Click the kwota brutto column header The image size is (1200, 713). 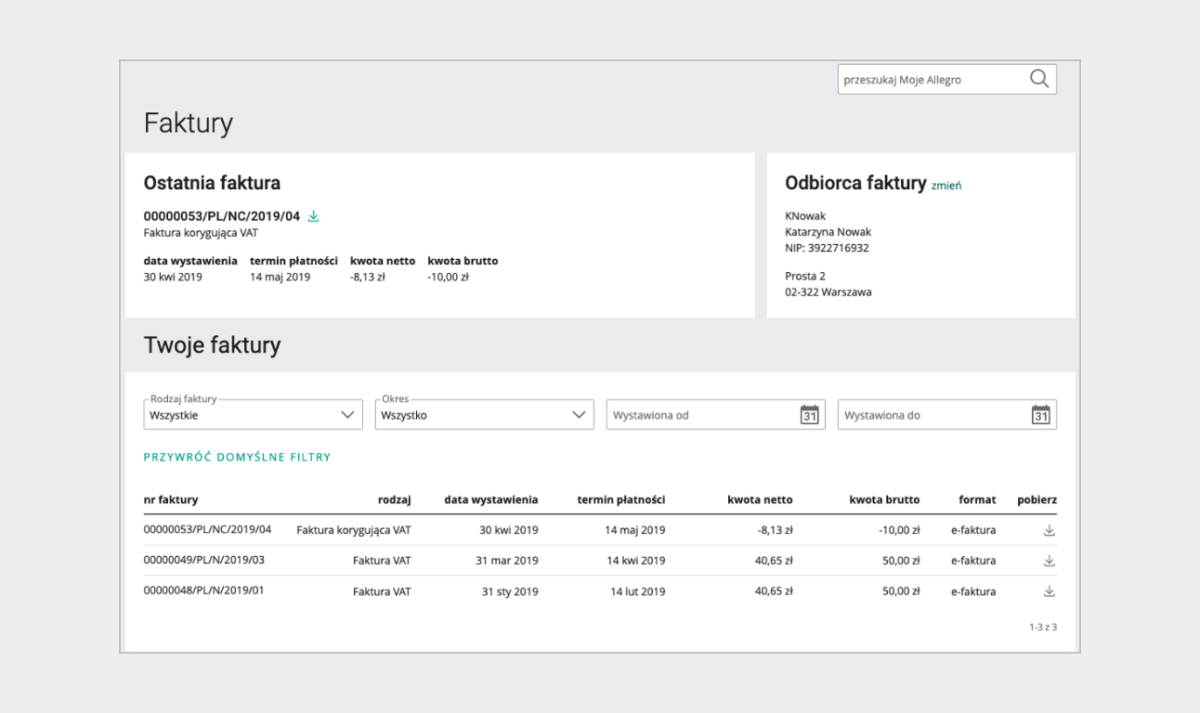click(884, 500)
